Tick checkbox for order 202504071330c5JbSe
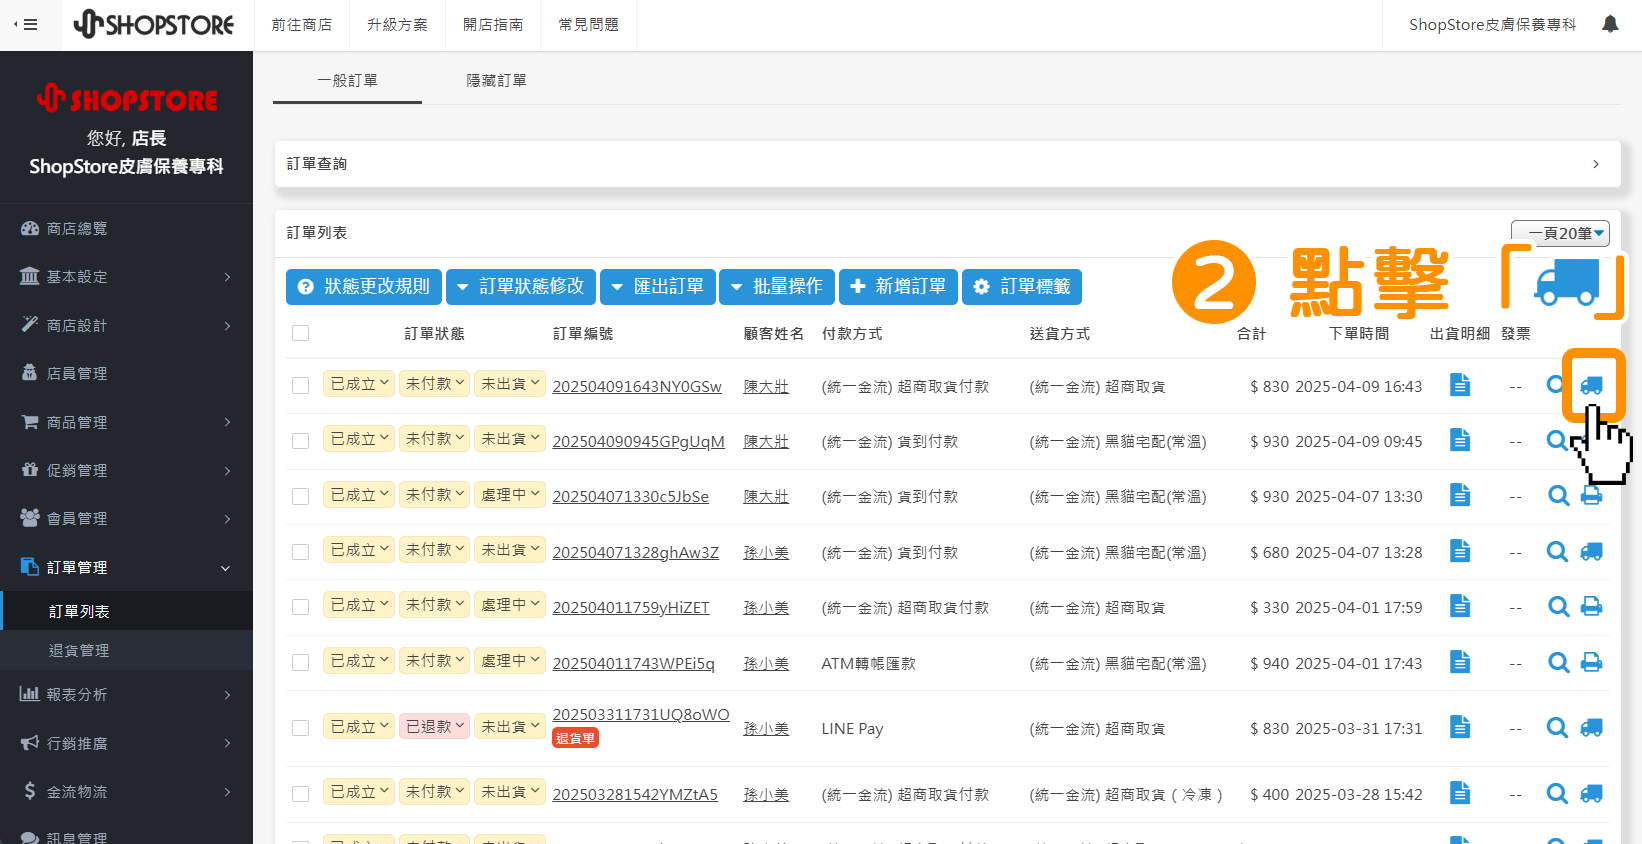Image resolution: width=1642 pixels, height=844 pixels. point(300,496)
